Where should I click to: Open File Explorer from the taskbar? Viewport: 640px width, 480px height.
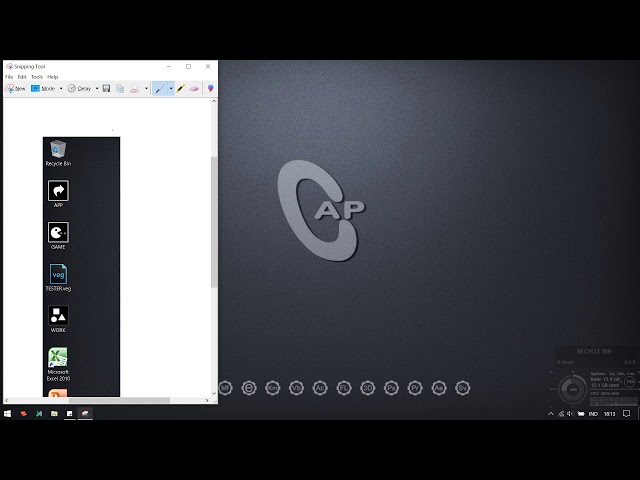pyautogui.click(x=54, y=413)
